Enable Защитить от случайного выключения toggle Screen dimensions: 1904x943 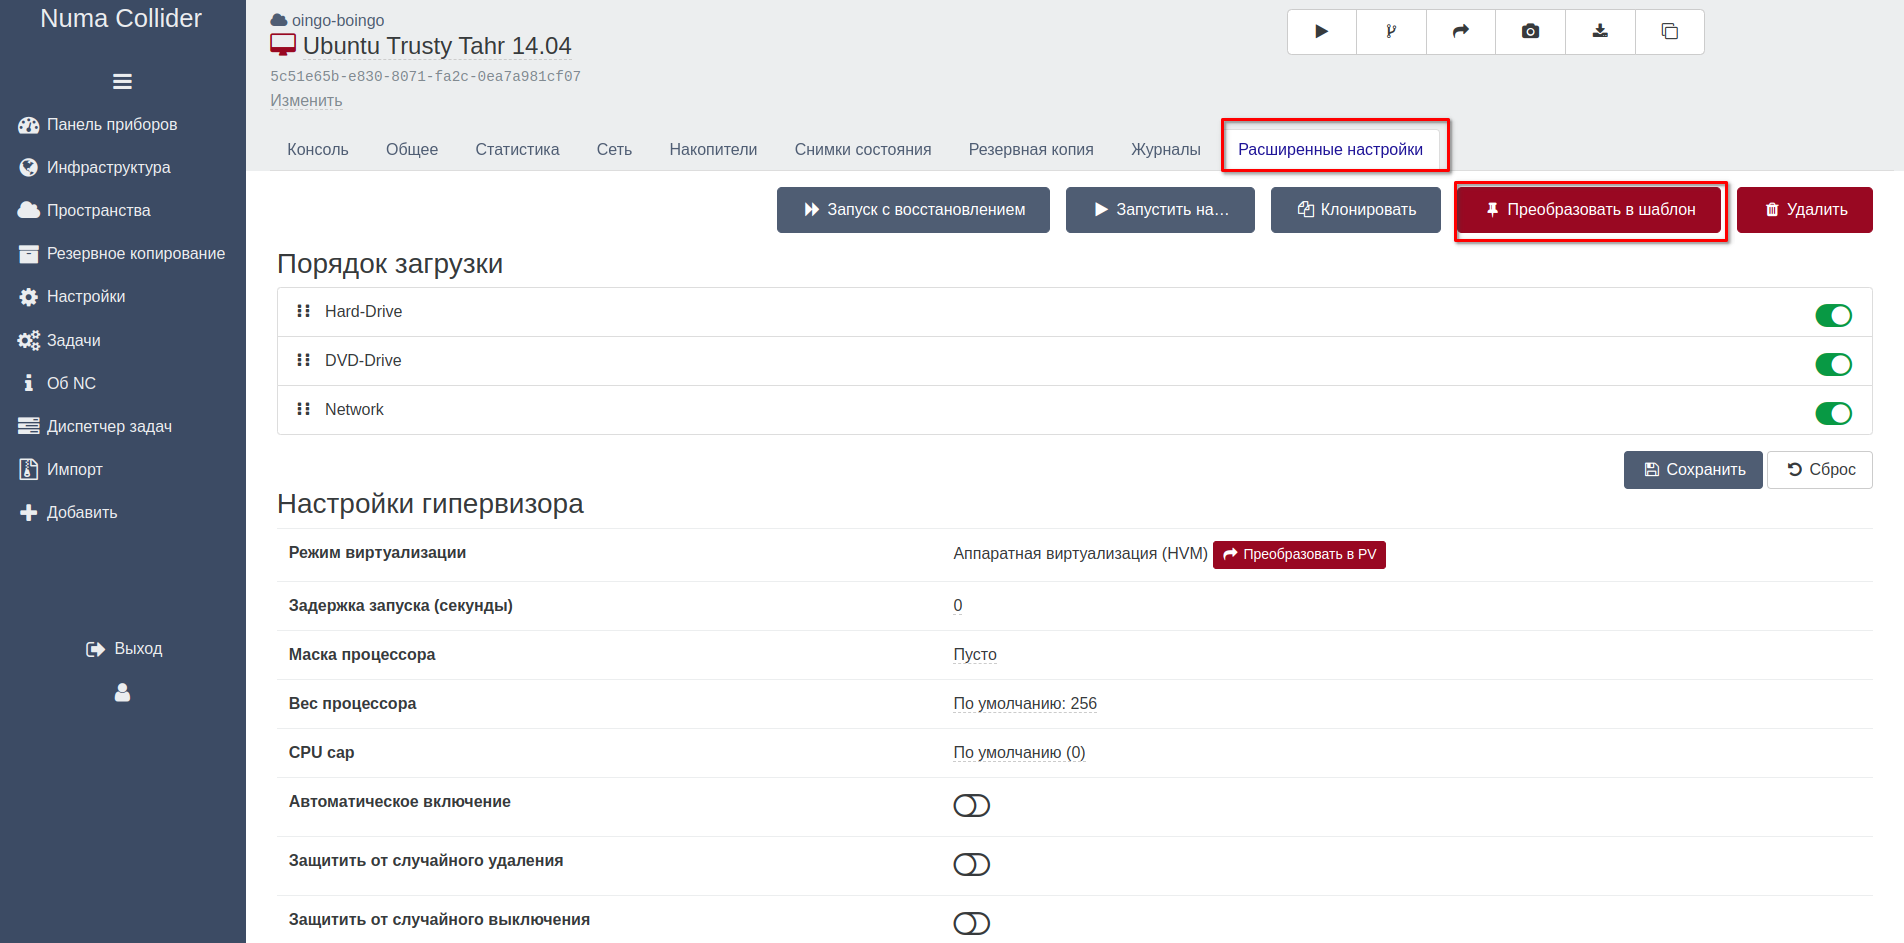tap(971, 924)
